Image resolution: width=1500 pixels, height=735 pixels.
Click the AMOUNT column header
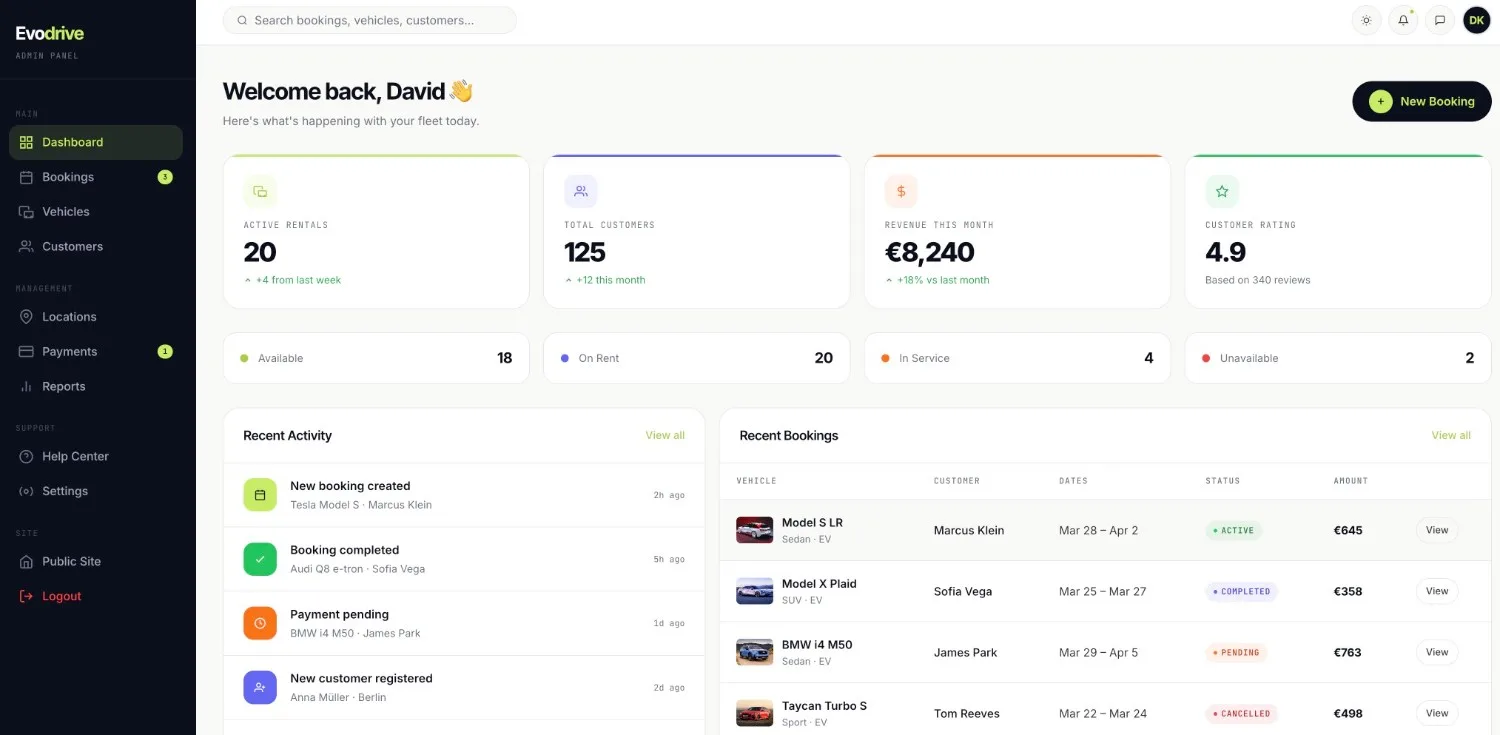pyautogui.click(x=1351, y=481)
